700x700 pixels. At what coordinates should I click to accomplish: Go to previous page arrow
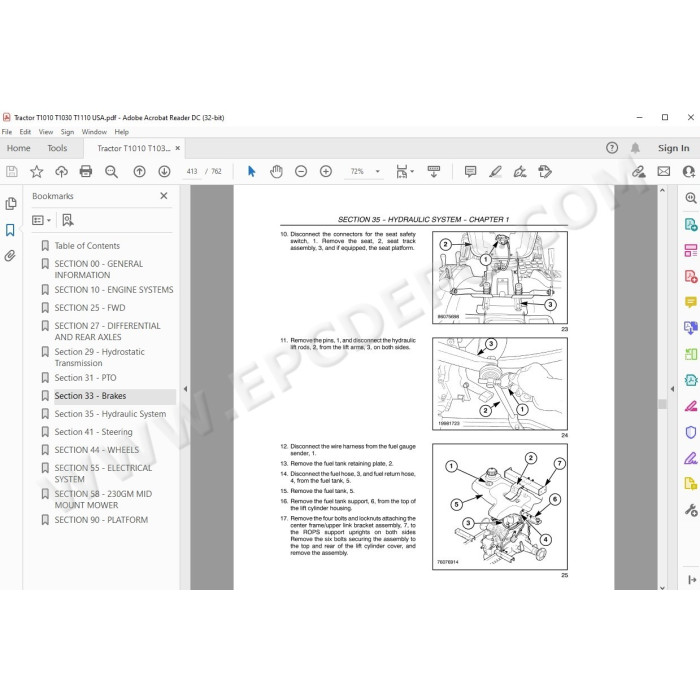tap(139, 171)
